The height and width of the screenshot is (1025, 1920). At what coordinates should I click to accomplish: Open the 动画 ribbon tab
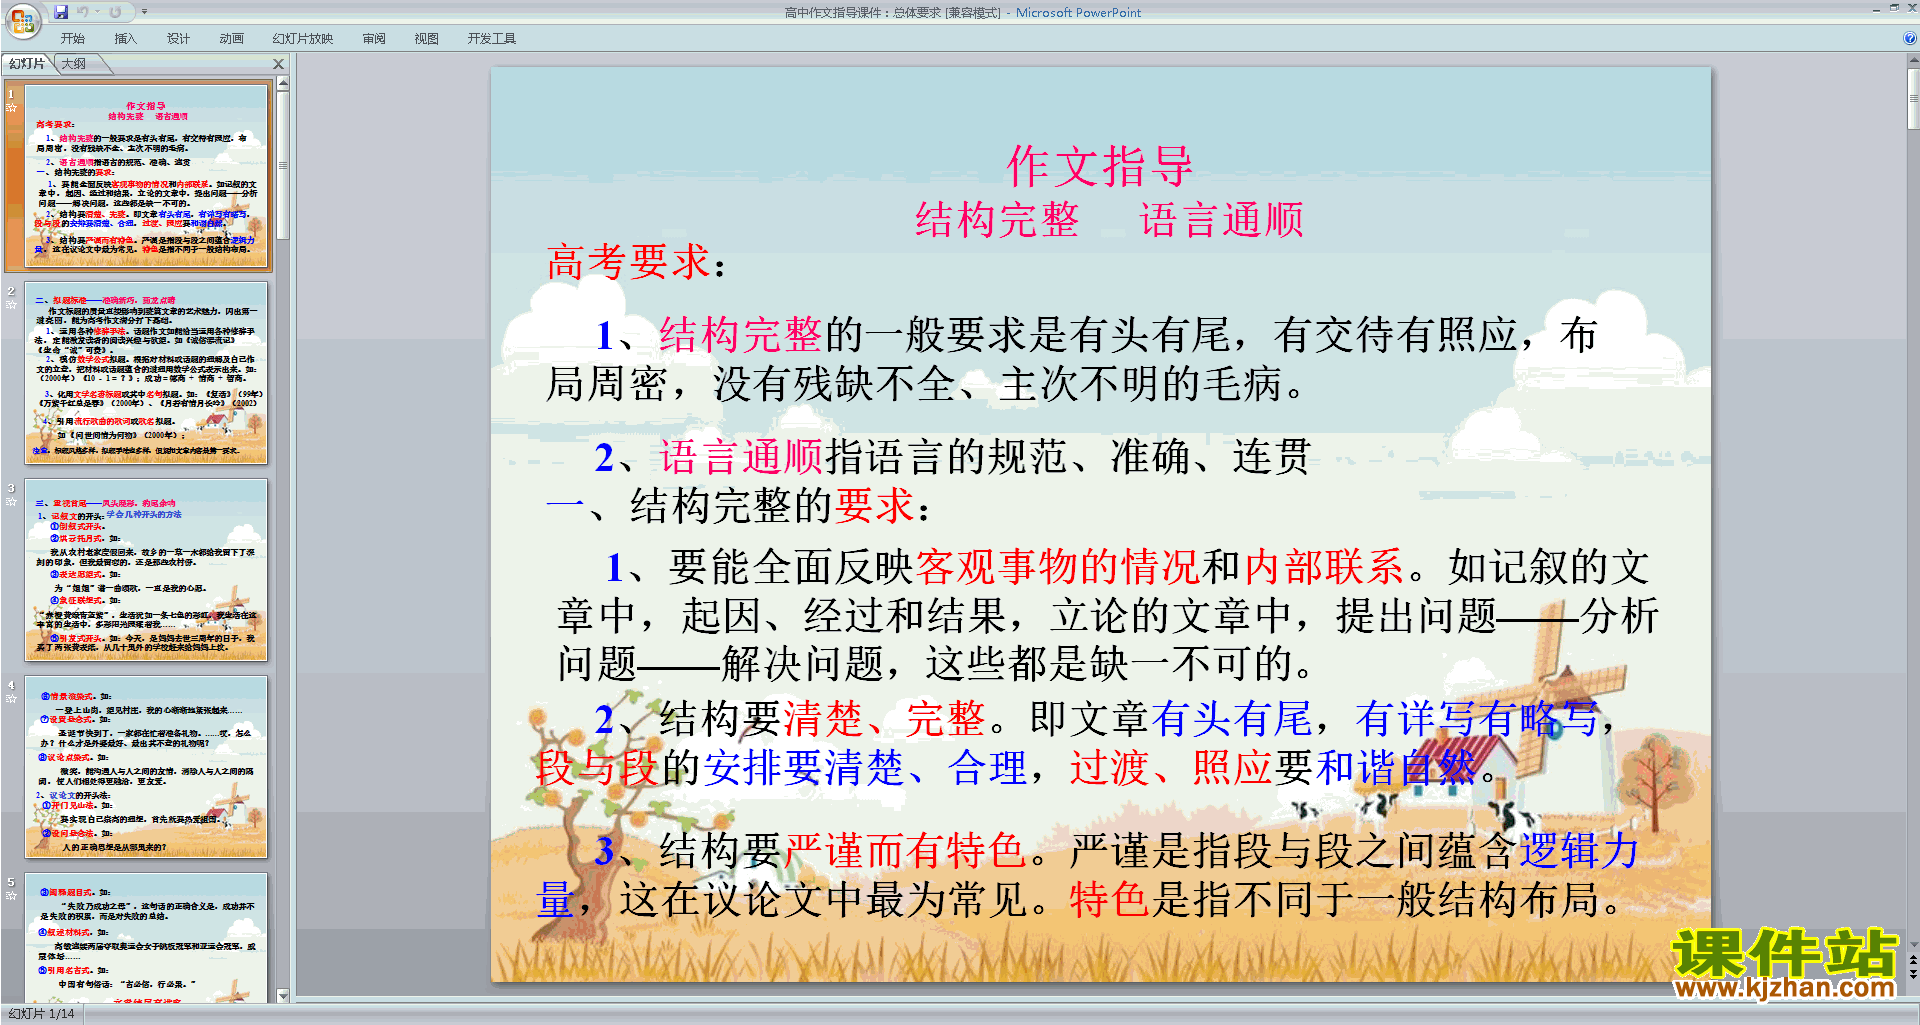coord(231,39)
